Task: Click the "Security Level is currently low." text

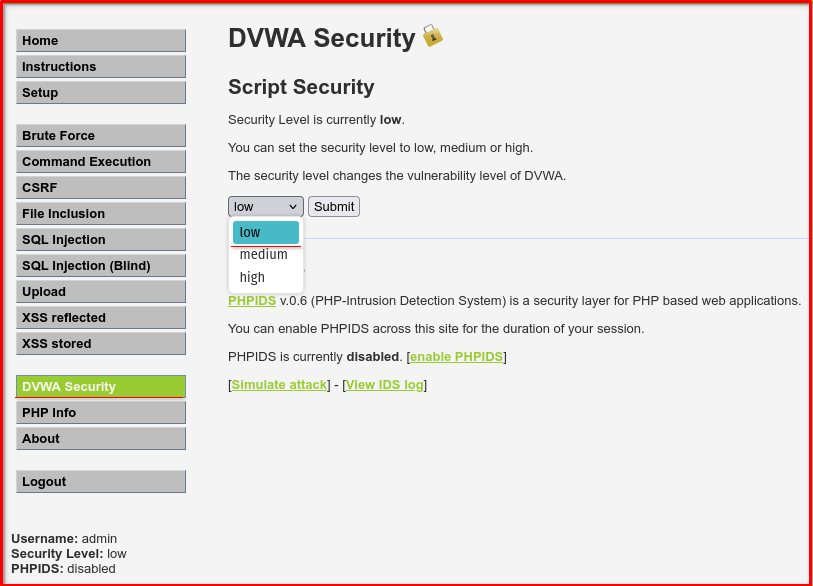Action: (x=316, y=120)
